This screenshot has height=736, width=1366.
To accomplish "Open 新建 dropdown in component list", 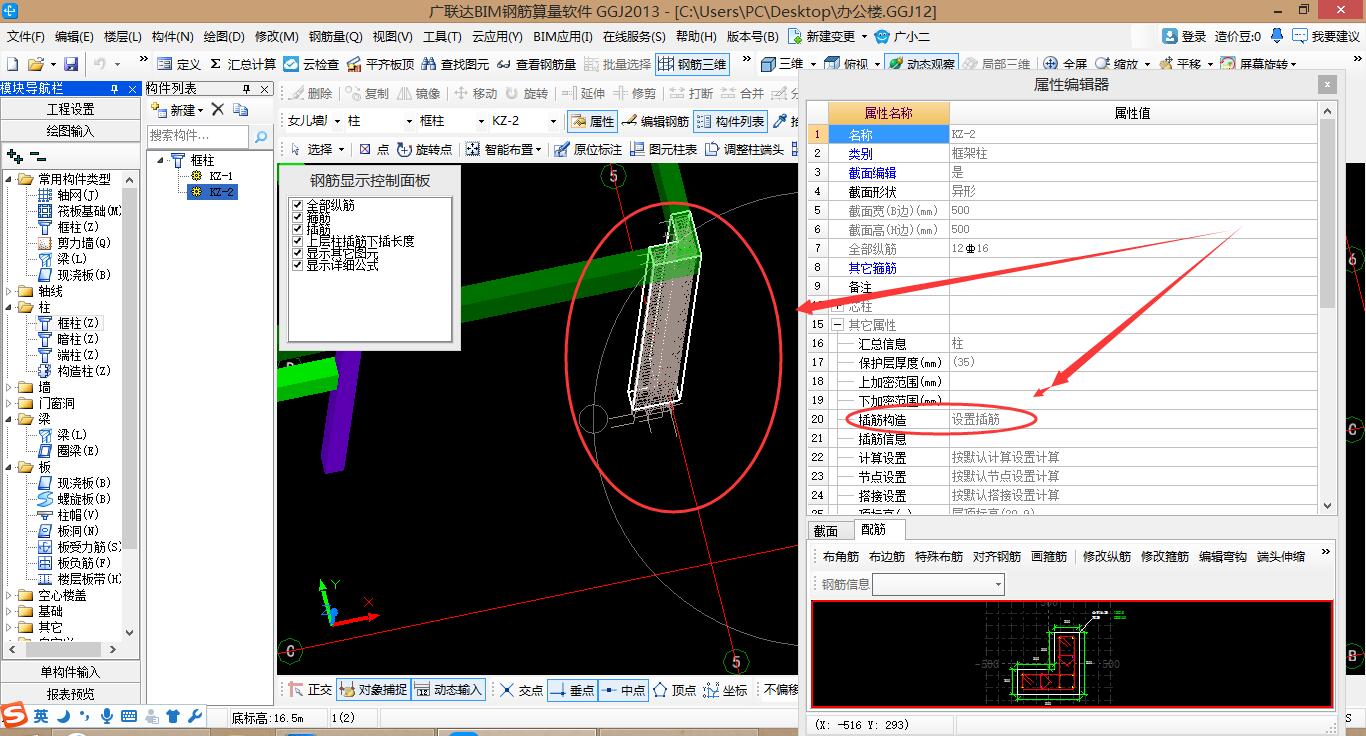I will tap(200, 110).
